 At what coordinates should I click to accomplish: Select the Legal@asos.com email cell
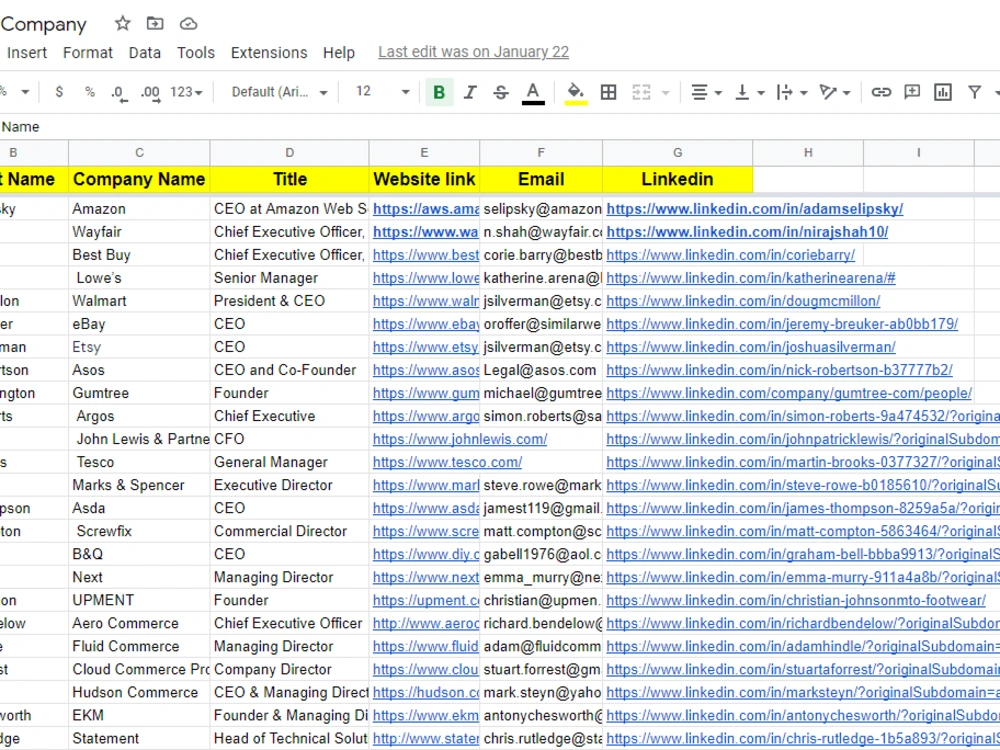(541, 370)
